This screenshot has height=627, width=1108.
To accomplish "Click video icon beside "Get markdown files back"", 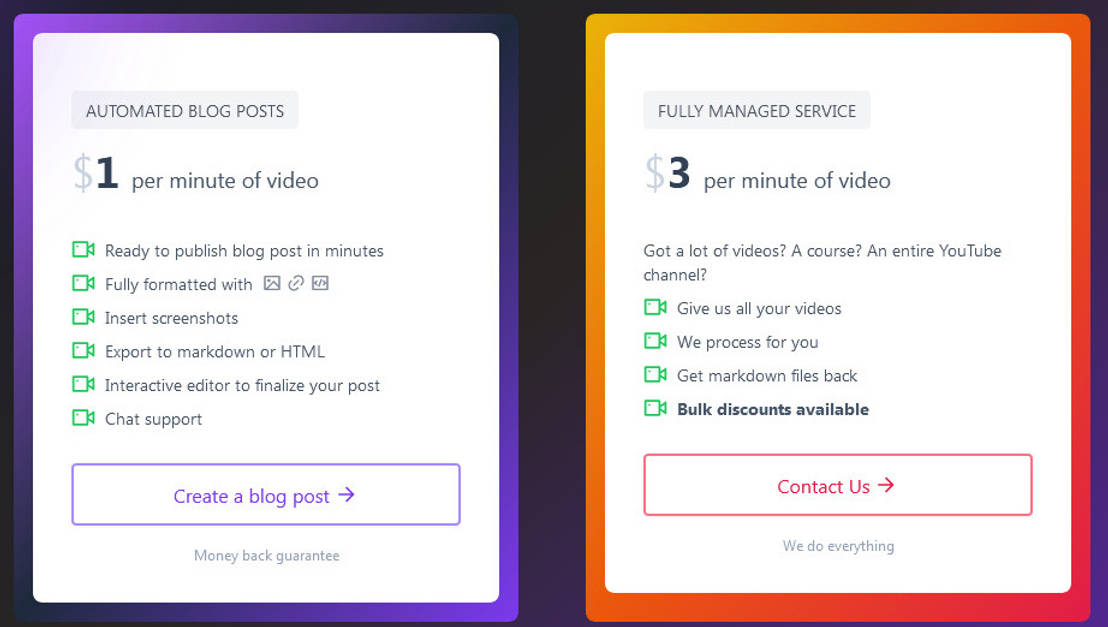I will [x=655, y=375].
